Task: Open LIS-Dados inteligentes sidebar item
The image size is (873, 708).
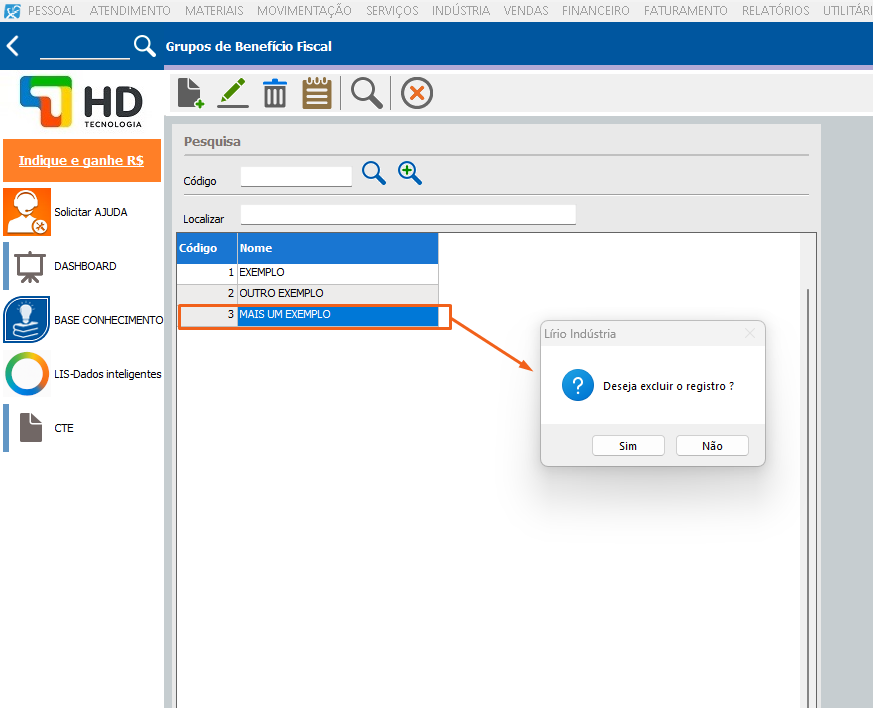Action: pos(82,374)
